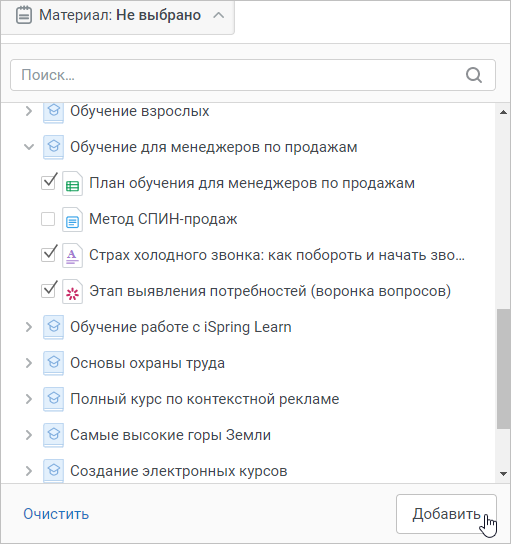
Task: Select the Создание электронных курсов item
Action: pyautogui.click(x=179, y=471)
